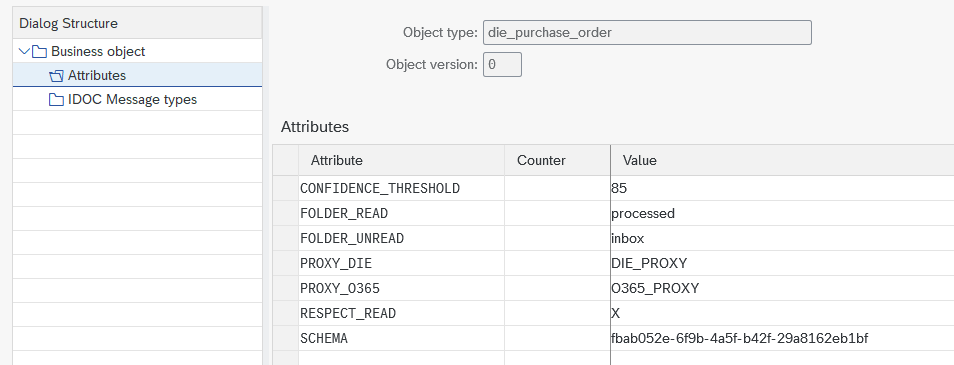Click the Counter column header
Viewport: 954px width, 365px height.
point(557,161)
